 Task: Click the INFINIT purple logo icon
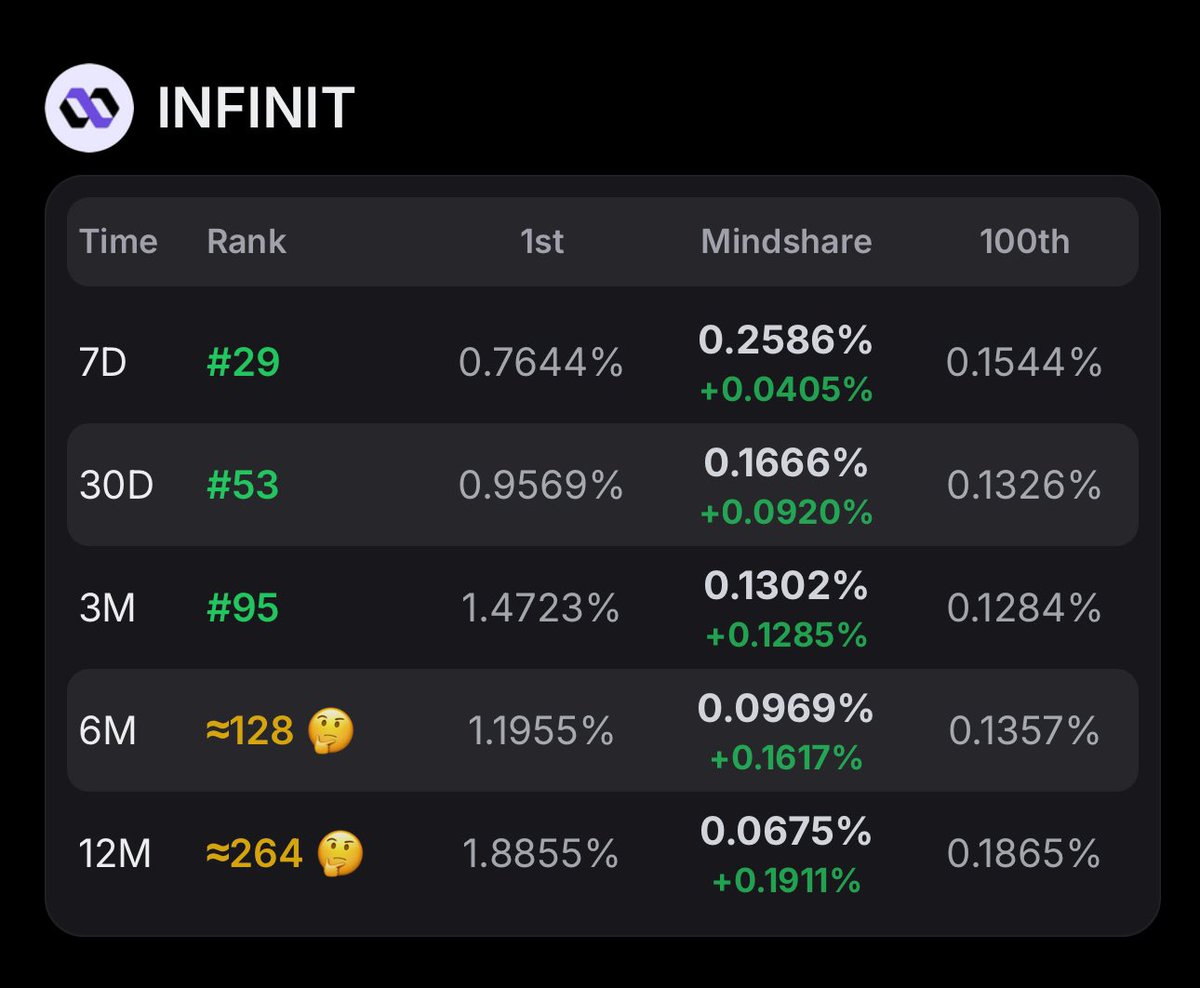(x=89, y=107)
